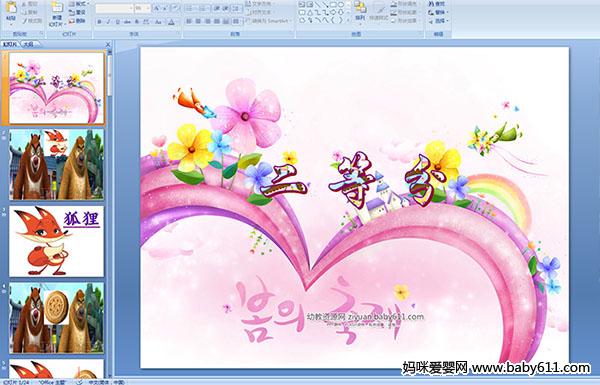Click the Paste clipboard icon

11,10
